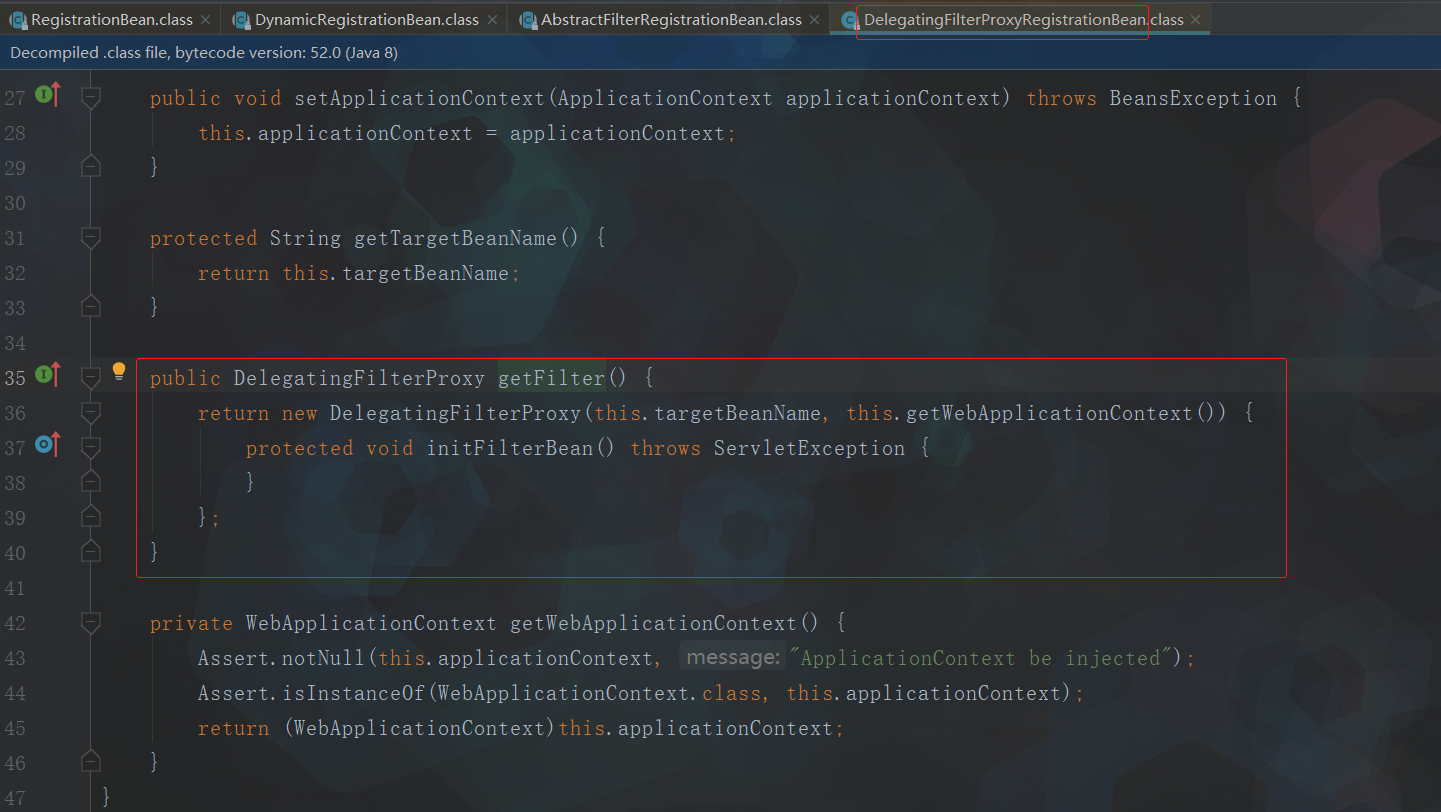The image size is (1441, 812).
Task: Click line number 45 in the gutter
Action: [15, 728]
